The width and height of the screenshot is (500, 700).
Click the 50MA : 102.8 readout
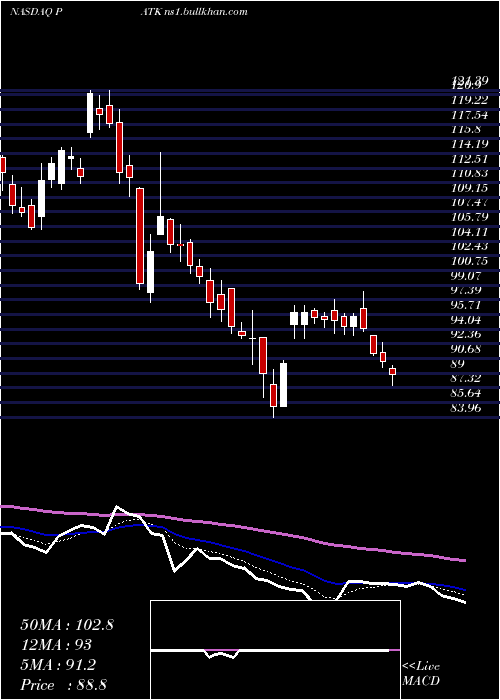pos(67,625)
